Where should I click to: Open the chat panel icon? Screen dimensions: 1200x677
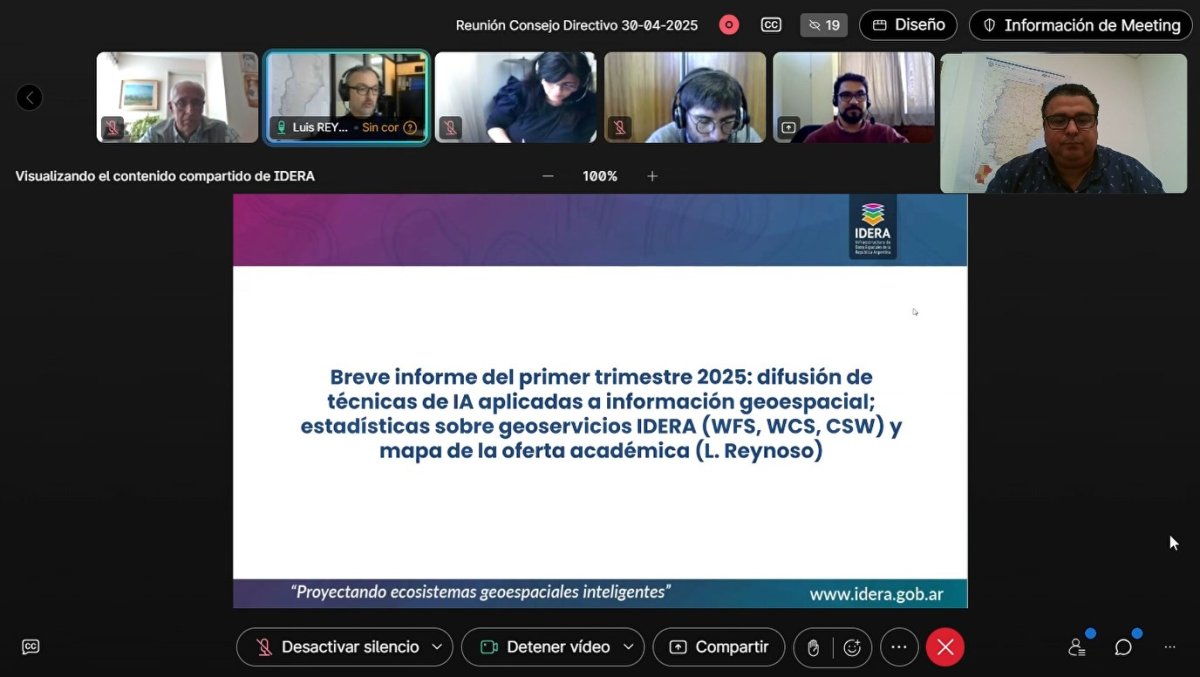pyautogui.click(x=1123, y=647)
